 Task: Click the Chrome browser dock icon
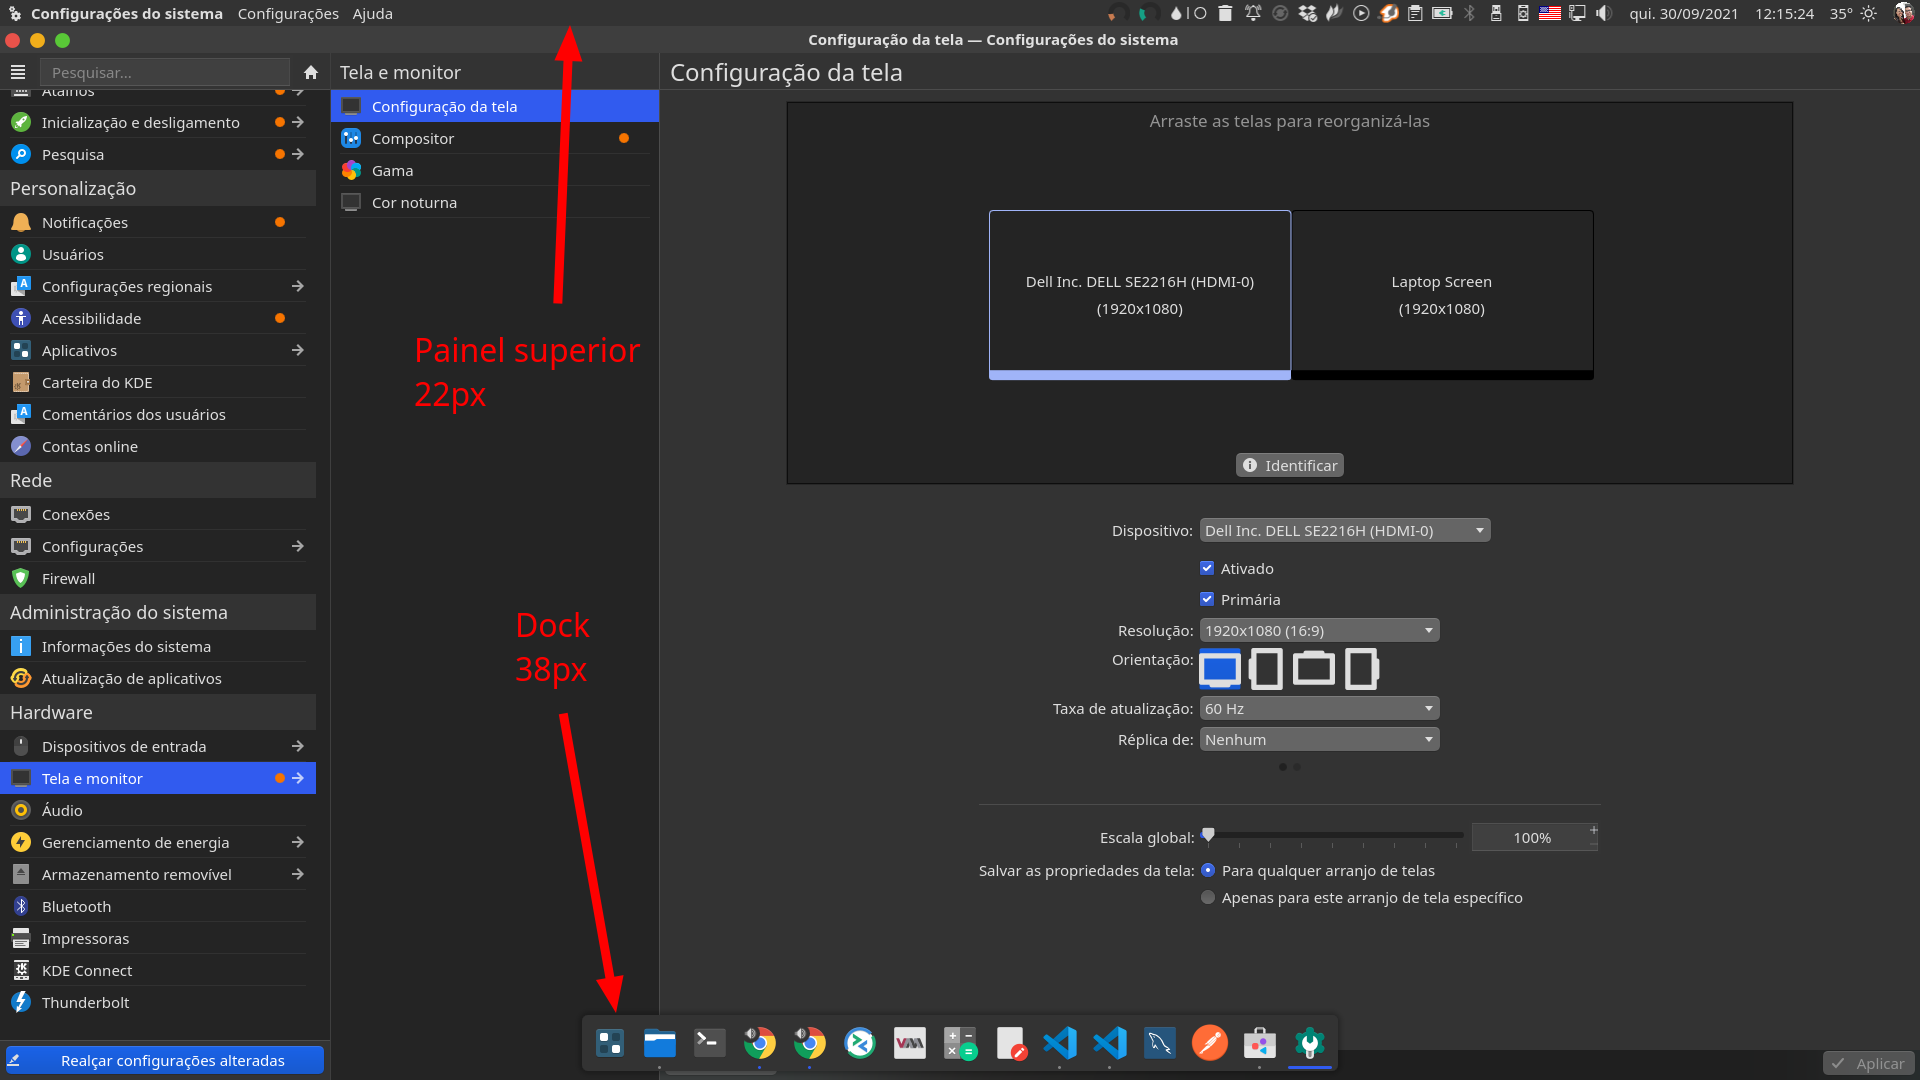pyautogui.click(x=760, y=1043)
